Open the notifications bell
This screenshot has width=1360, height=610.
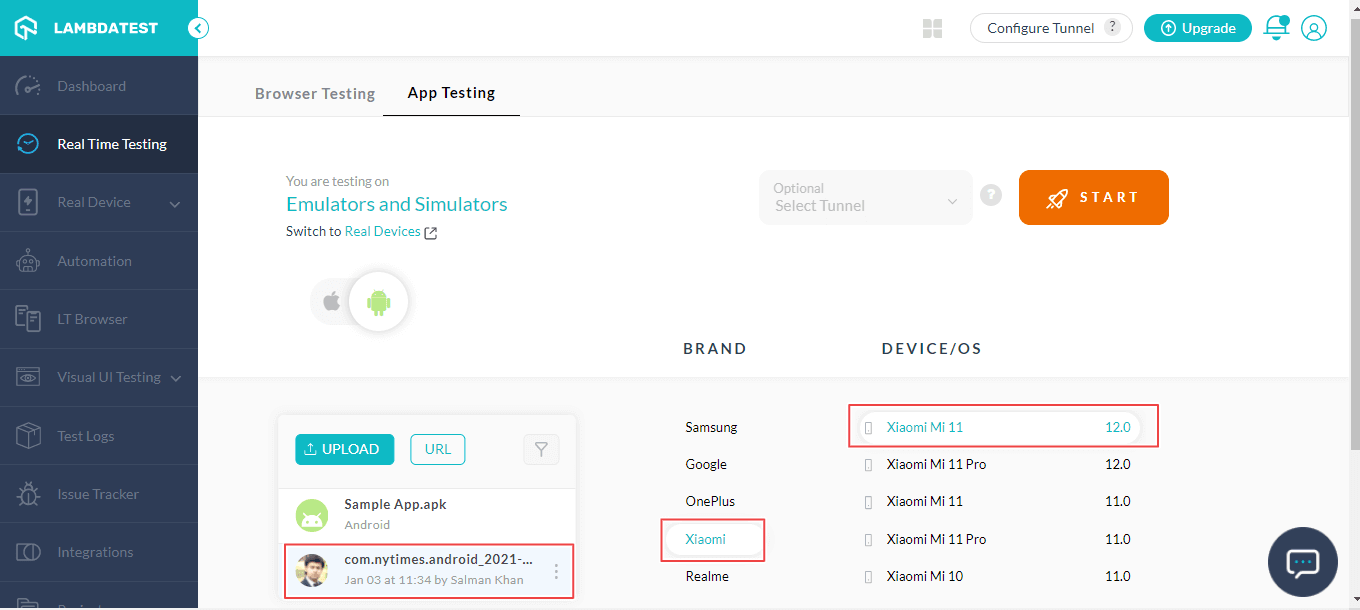[1276, 27]
